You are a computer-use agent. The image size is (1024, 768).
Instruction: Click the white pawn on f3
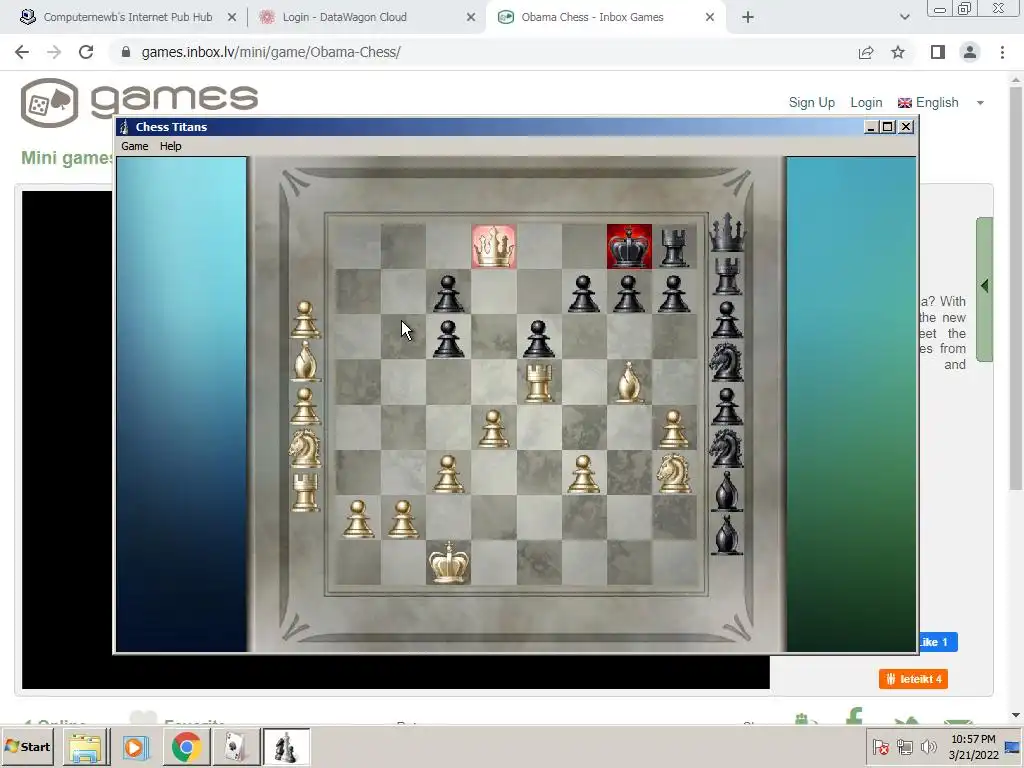click(x=584, y=473)
